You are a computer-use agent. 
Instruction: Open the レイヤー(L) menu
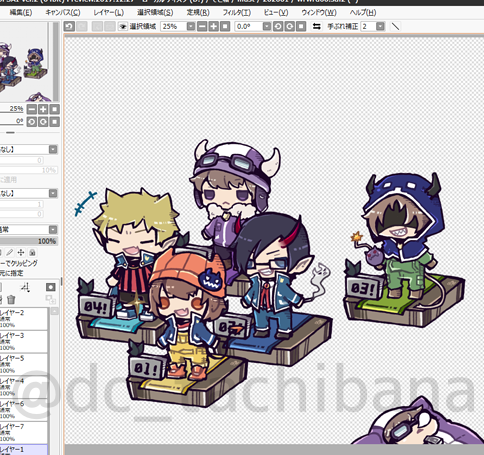click(109, 13)
